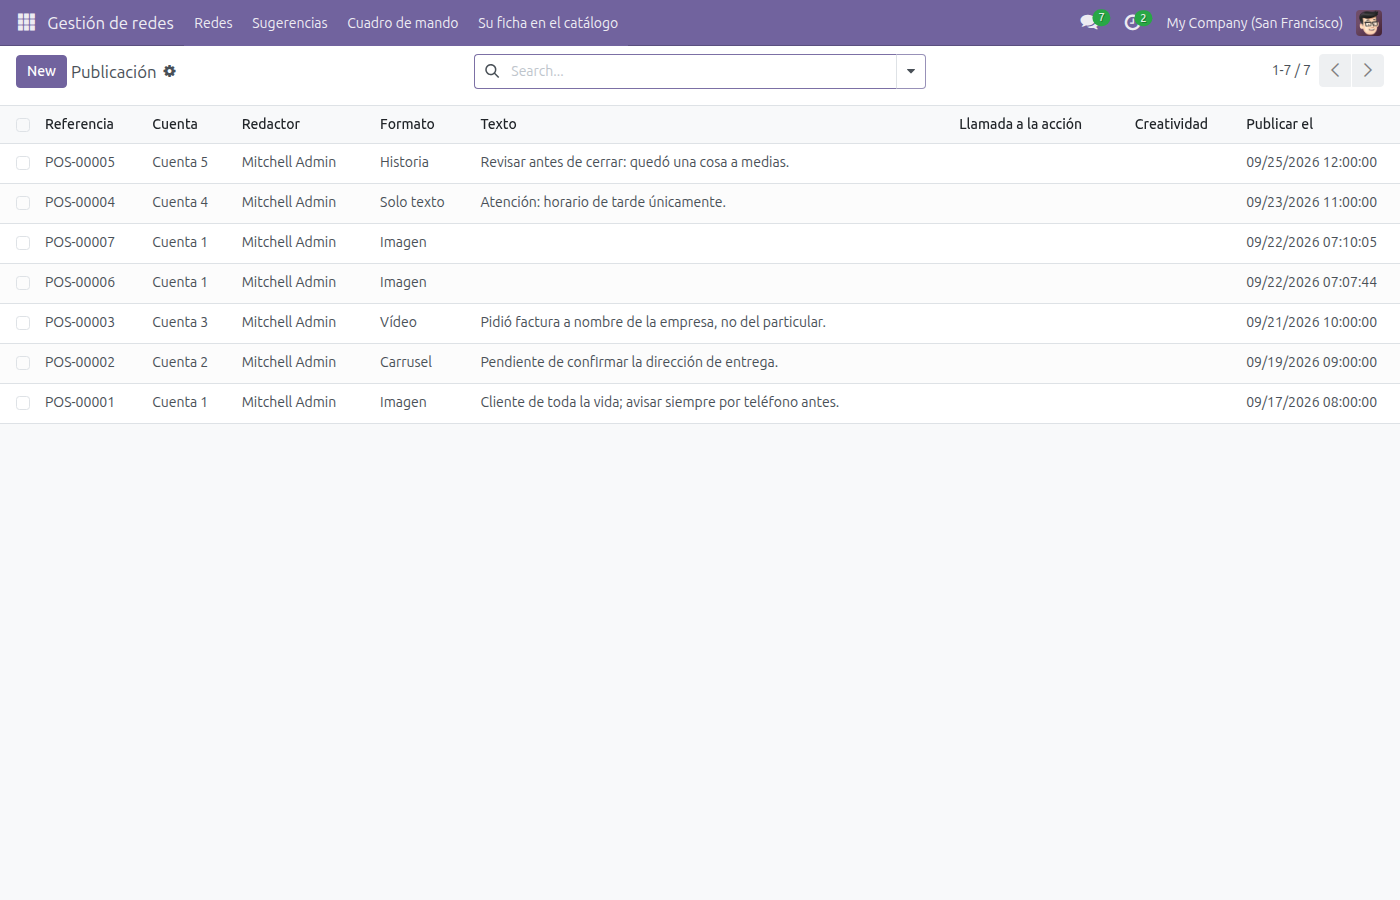
Task: Open record POS-00002
Action: coord(80,362)
